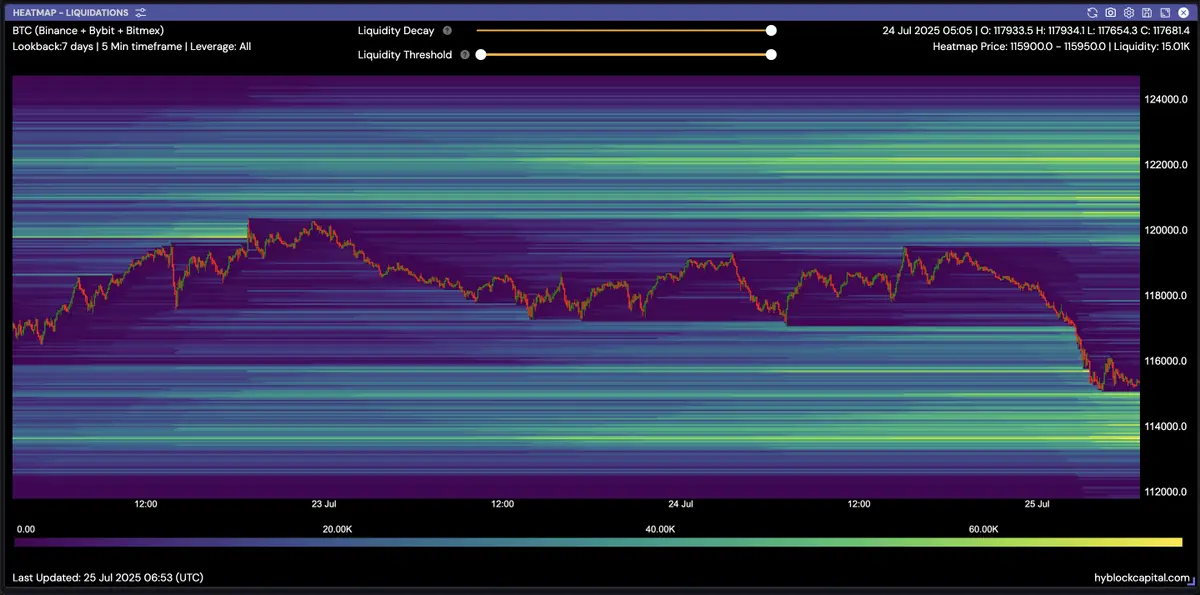
Task: Save the heatmap using the floppy disk icon
Action: [1146, 12]
